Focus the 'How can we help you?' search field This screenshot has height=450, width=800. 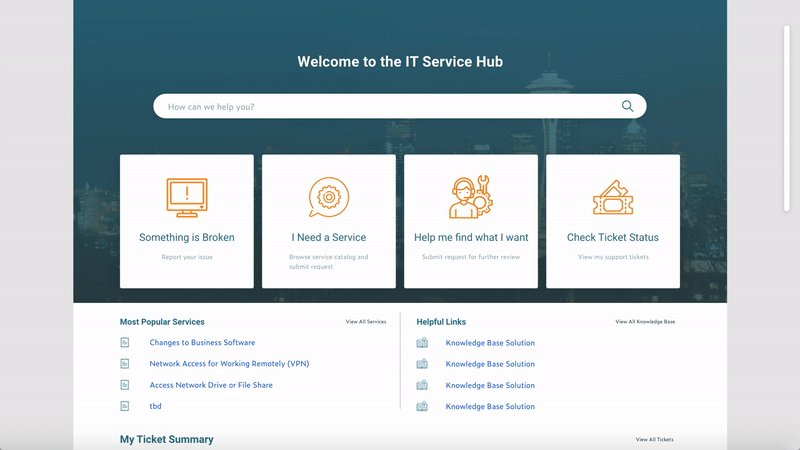pyautogui.click(x=399, y=106)
